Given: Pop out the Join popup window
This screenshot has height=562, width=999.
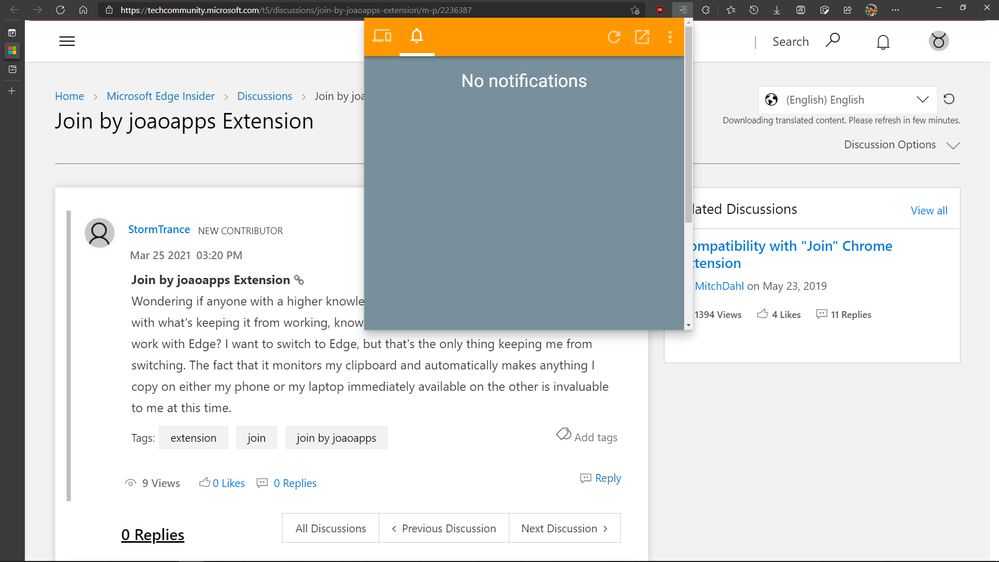Looking at the screenshot, I should (x=642, y=37).
